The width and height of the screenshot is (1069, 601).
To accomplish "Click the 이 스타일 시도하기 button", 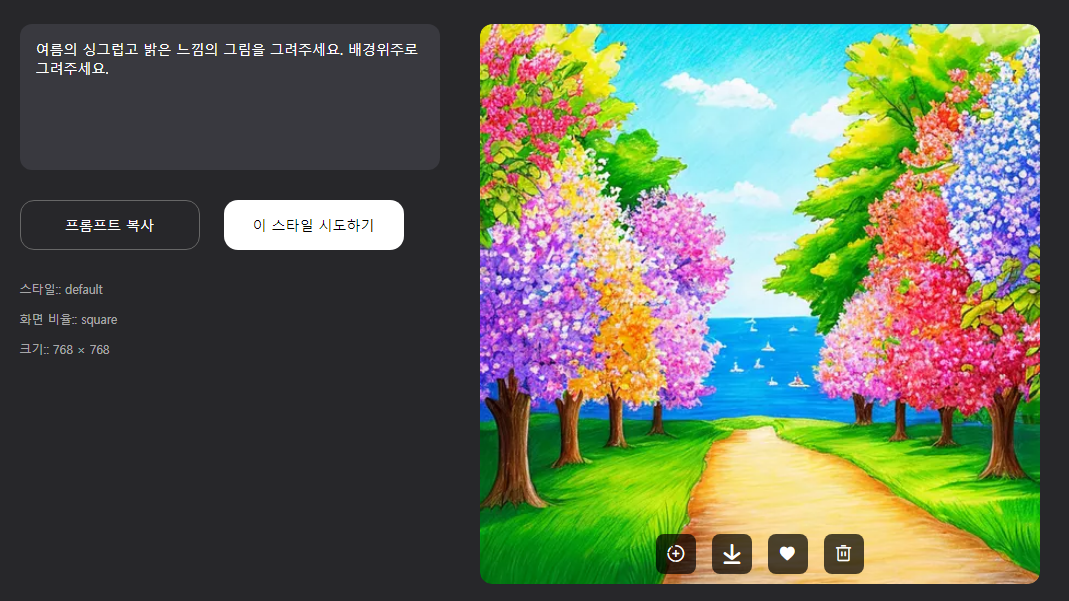I will tap(314, 225).
